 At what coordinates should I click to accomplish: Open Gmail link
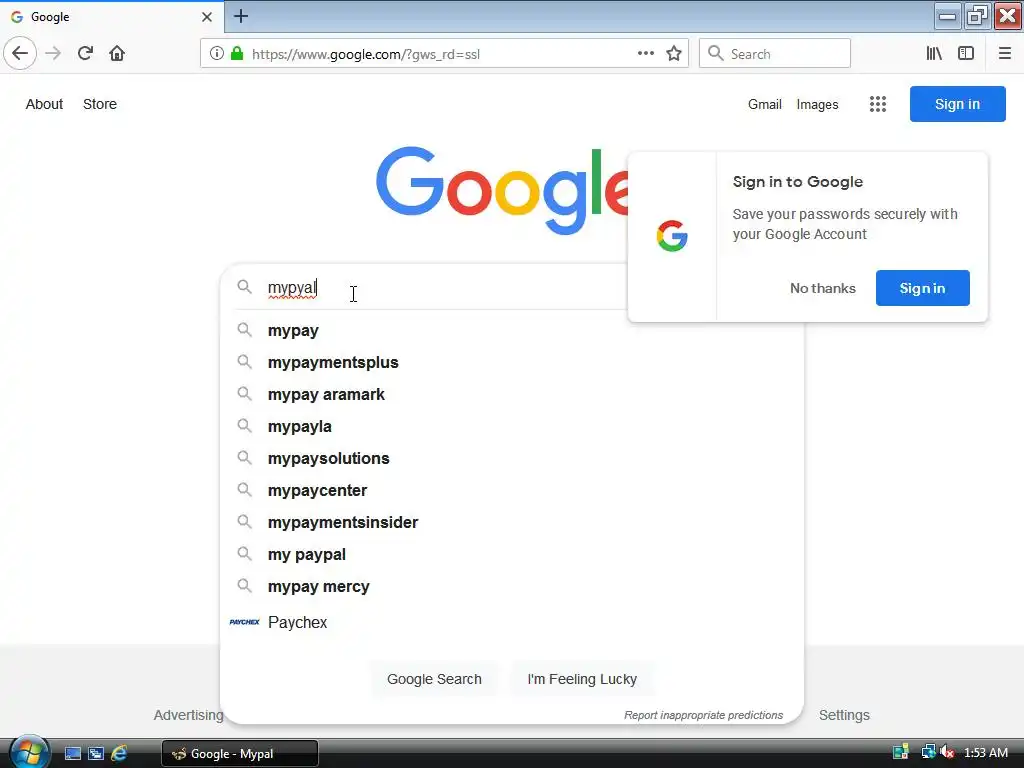coord(765,104)
